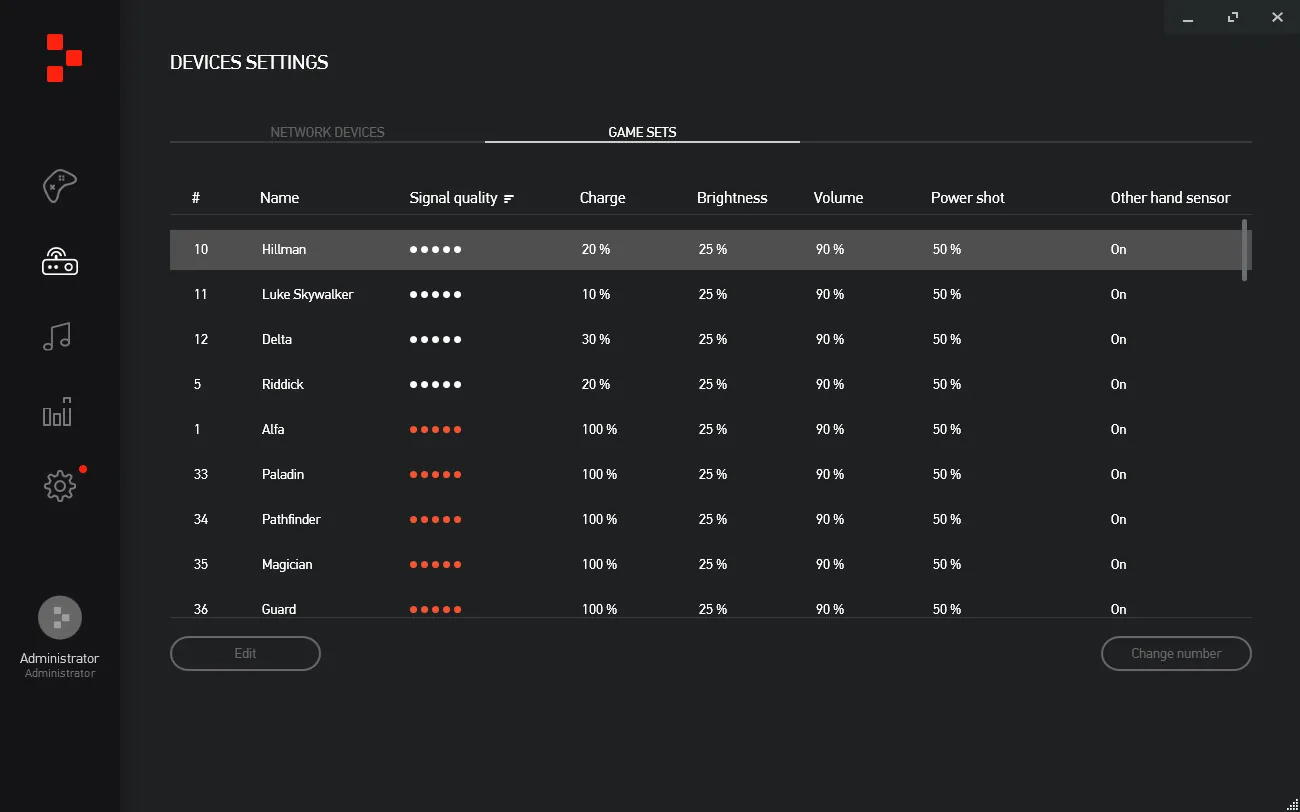Click Alfa's orange signal quality dots
This screenshot has height=812, width=1300.
435,429
